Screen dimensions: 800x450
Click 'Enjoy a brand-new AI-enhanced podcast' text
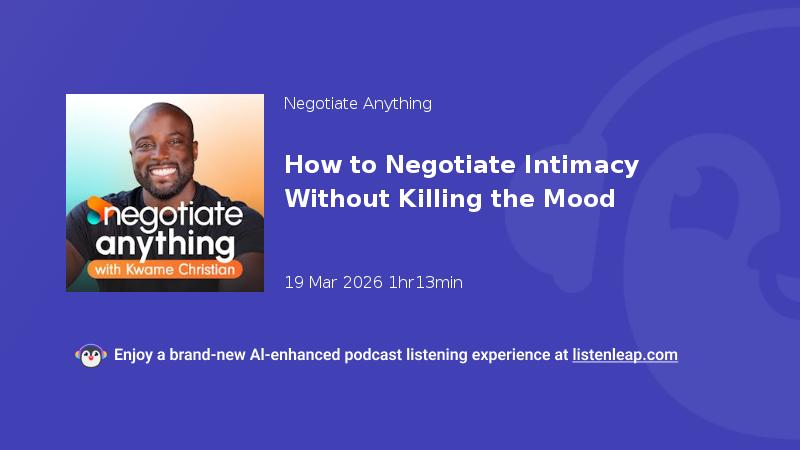pyautogui.click(x=258, y=355)
